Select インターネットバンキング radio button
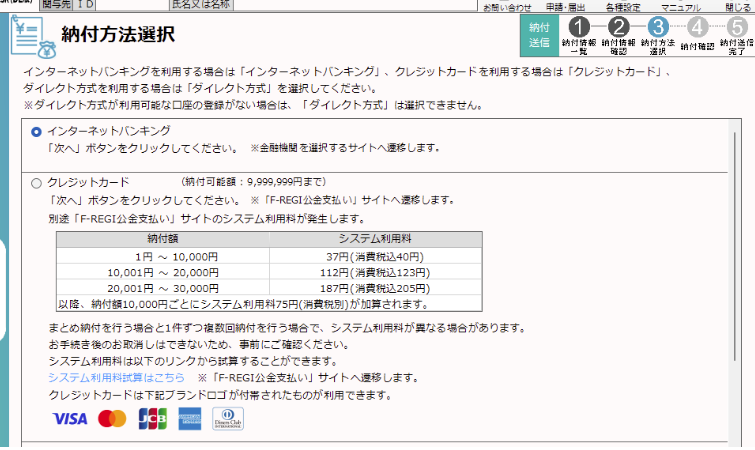The height and width of the screenshot is (450, 755). tap(37, 131)
